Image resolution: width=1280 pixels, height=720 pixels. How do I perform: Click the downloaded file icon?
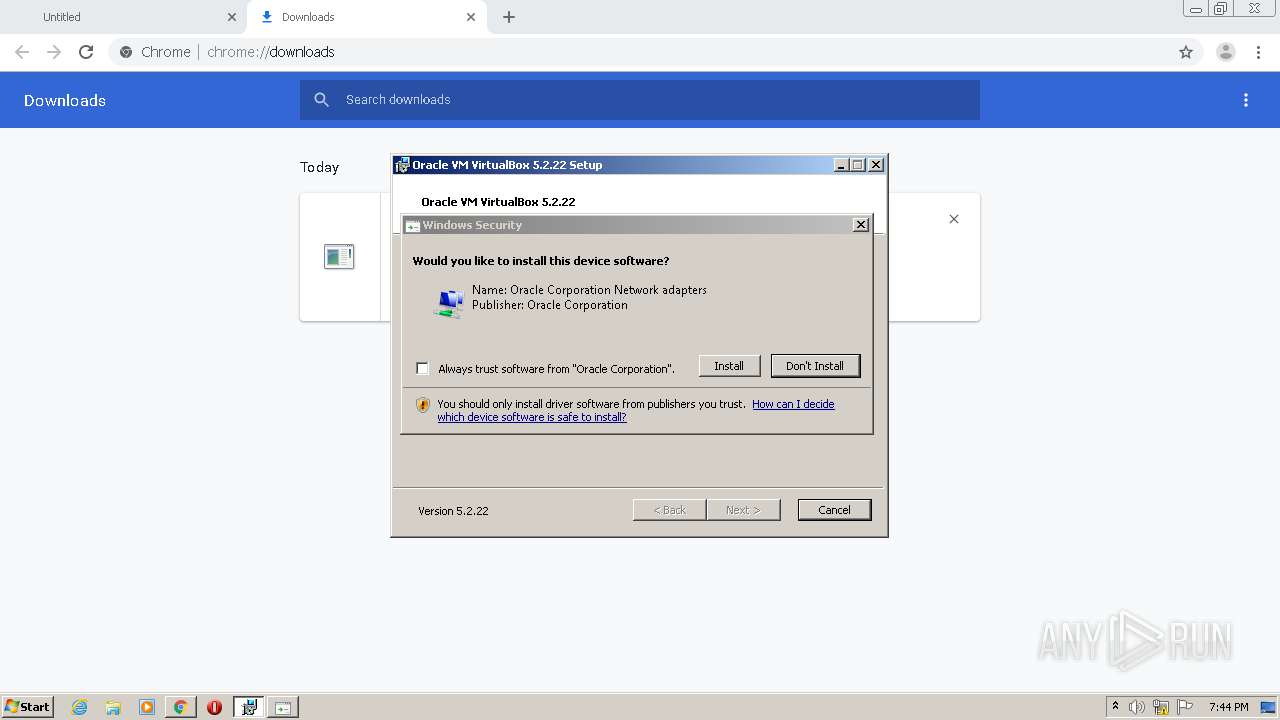[339, 257]
